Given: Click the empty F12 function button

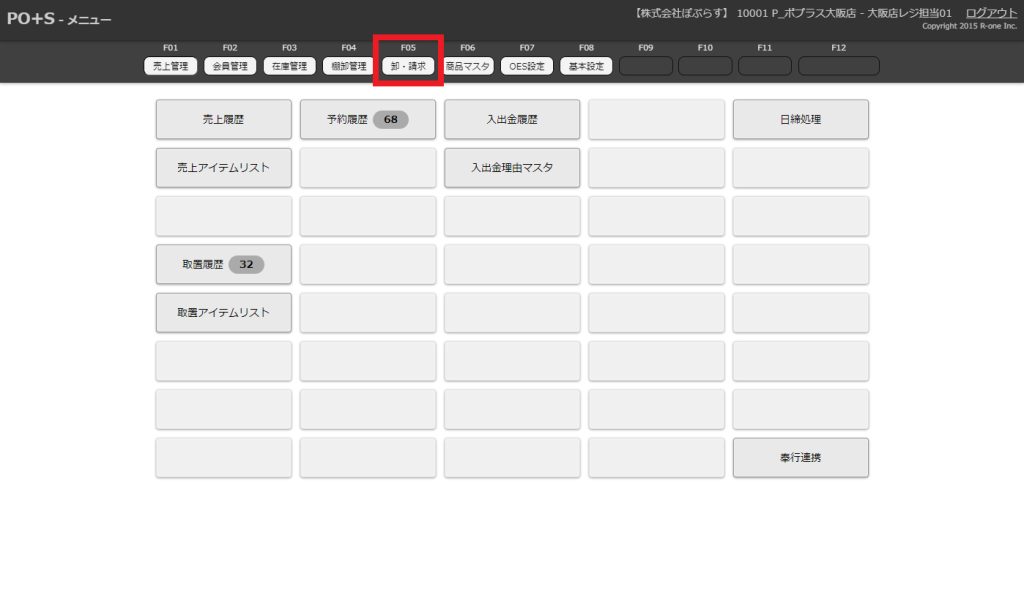Looking at the screenshot, I should pyautogui.click(x=838, y=67).
